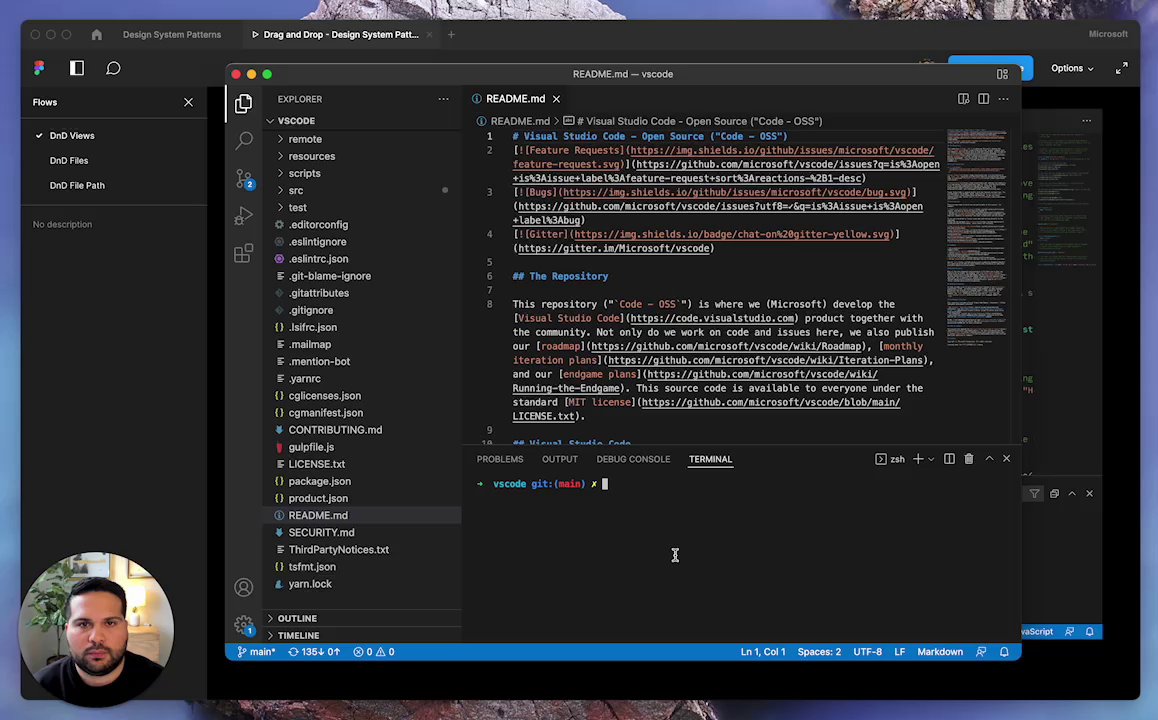Switch to the OUTPUT panel tab
Screen dimensions: 1158x720
(560, 459)
